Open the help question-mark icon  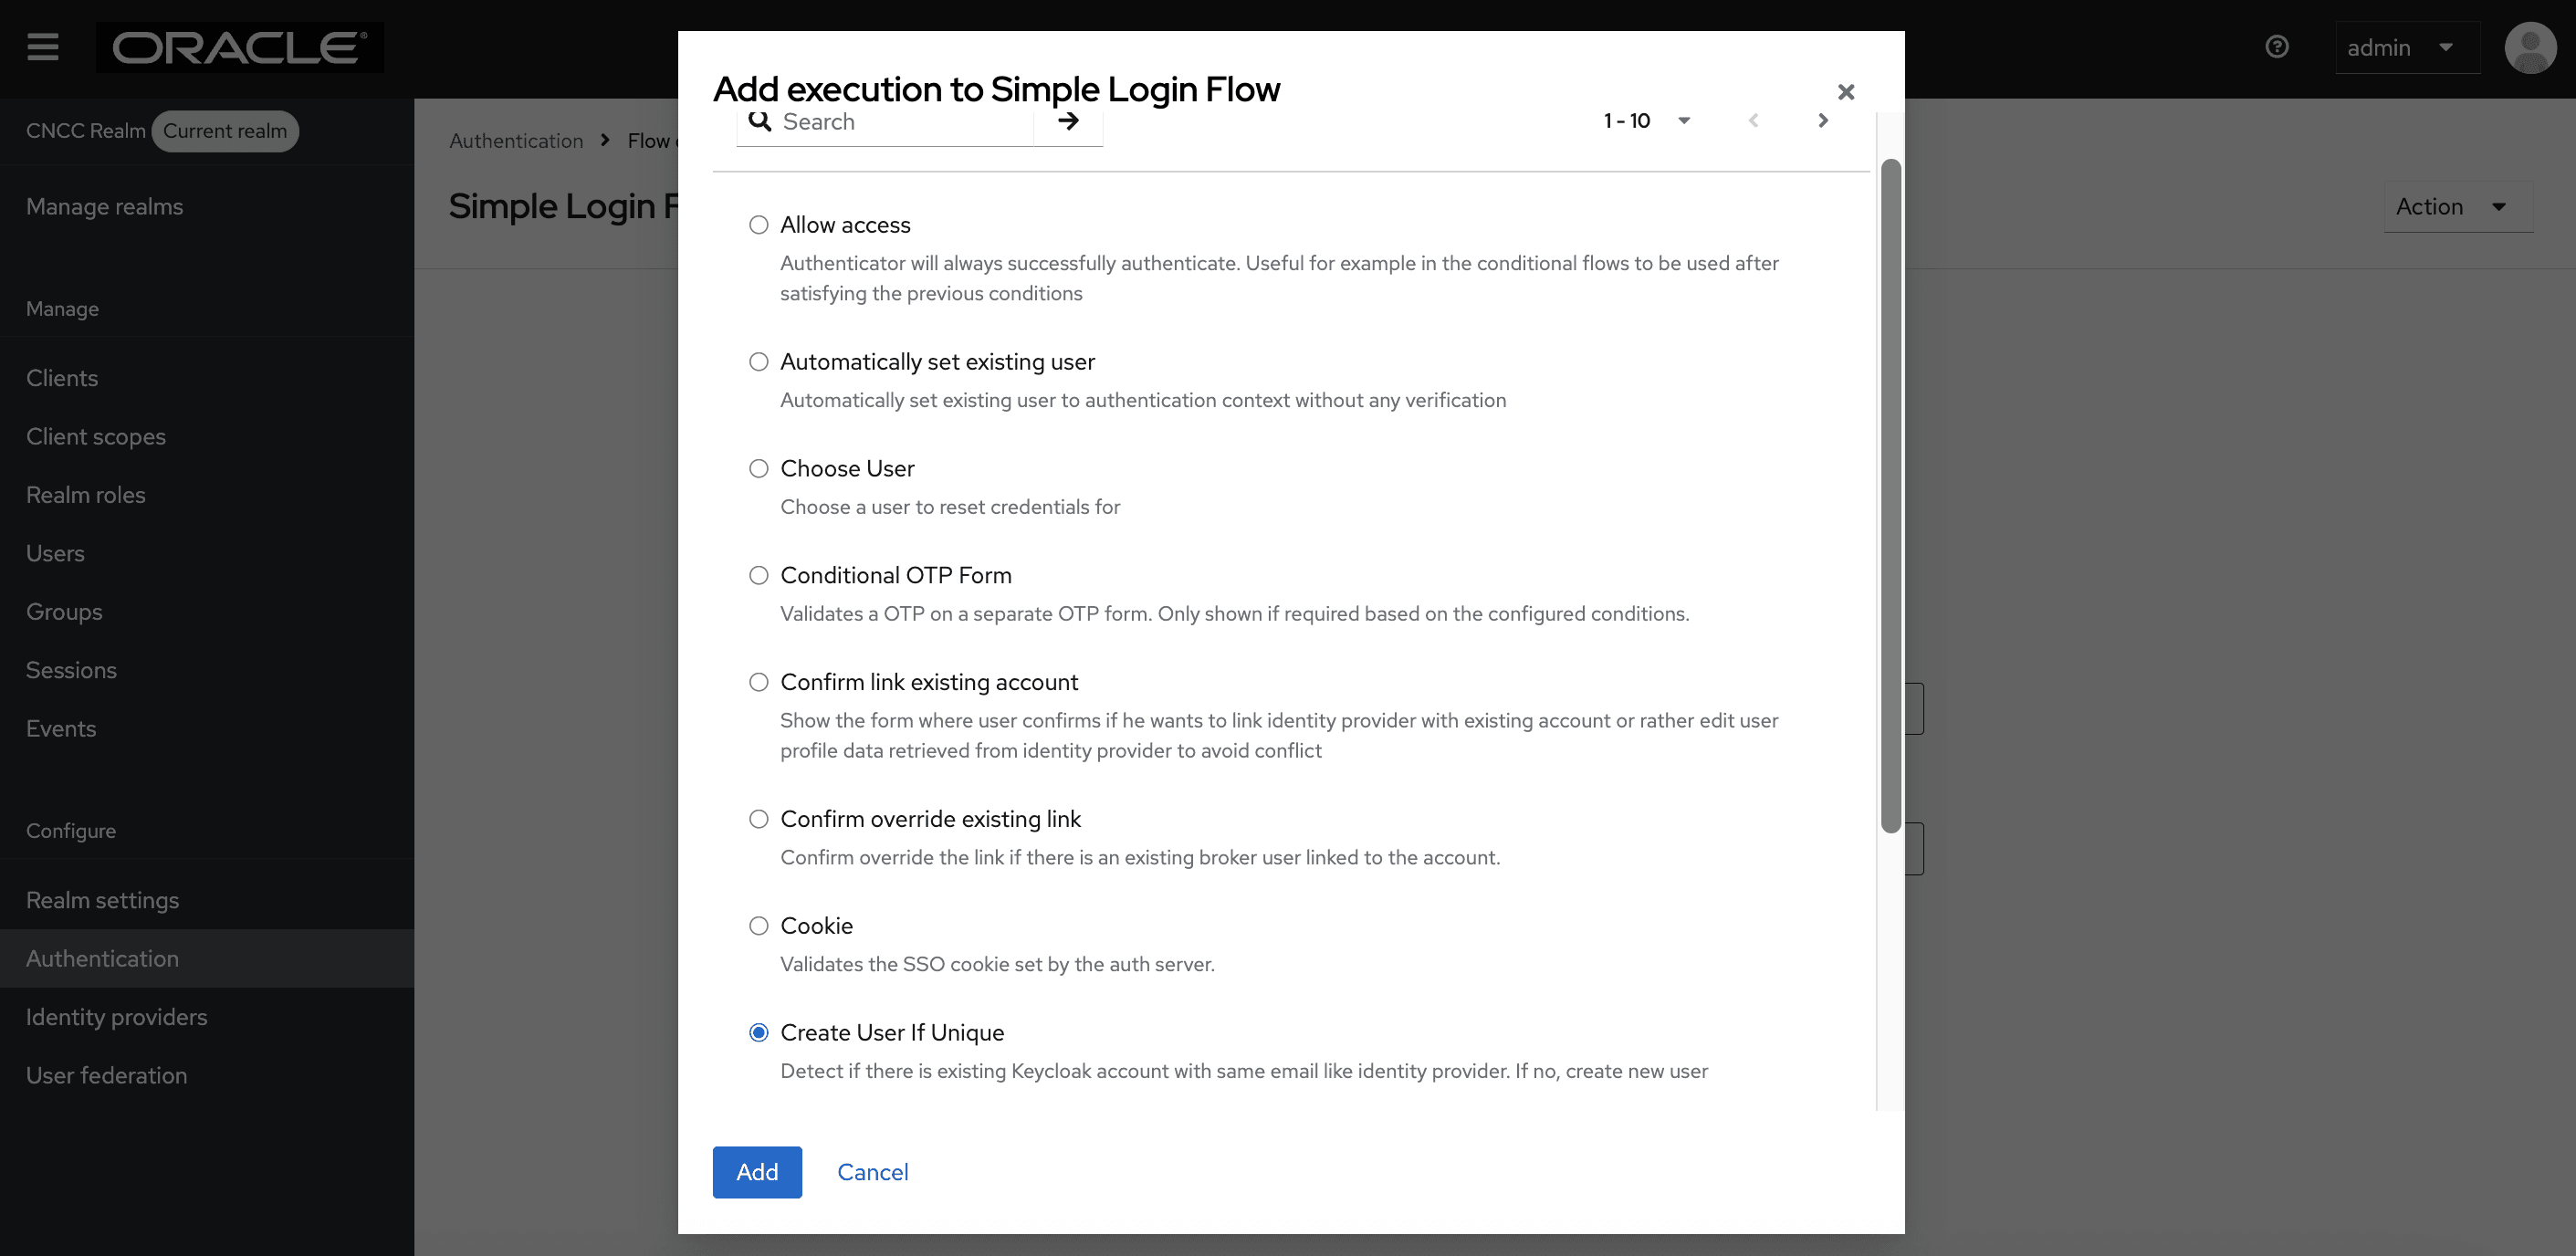coord(2277,45)
